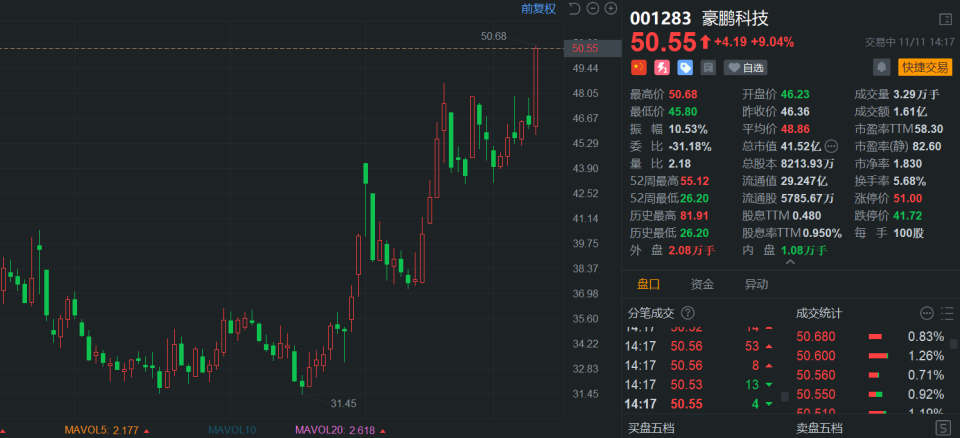Zoom in the K-line chart with plus icon
The height and width of the screenshot is (438, 960).
(610, 9)
